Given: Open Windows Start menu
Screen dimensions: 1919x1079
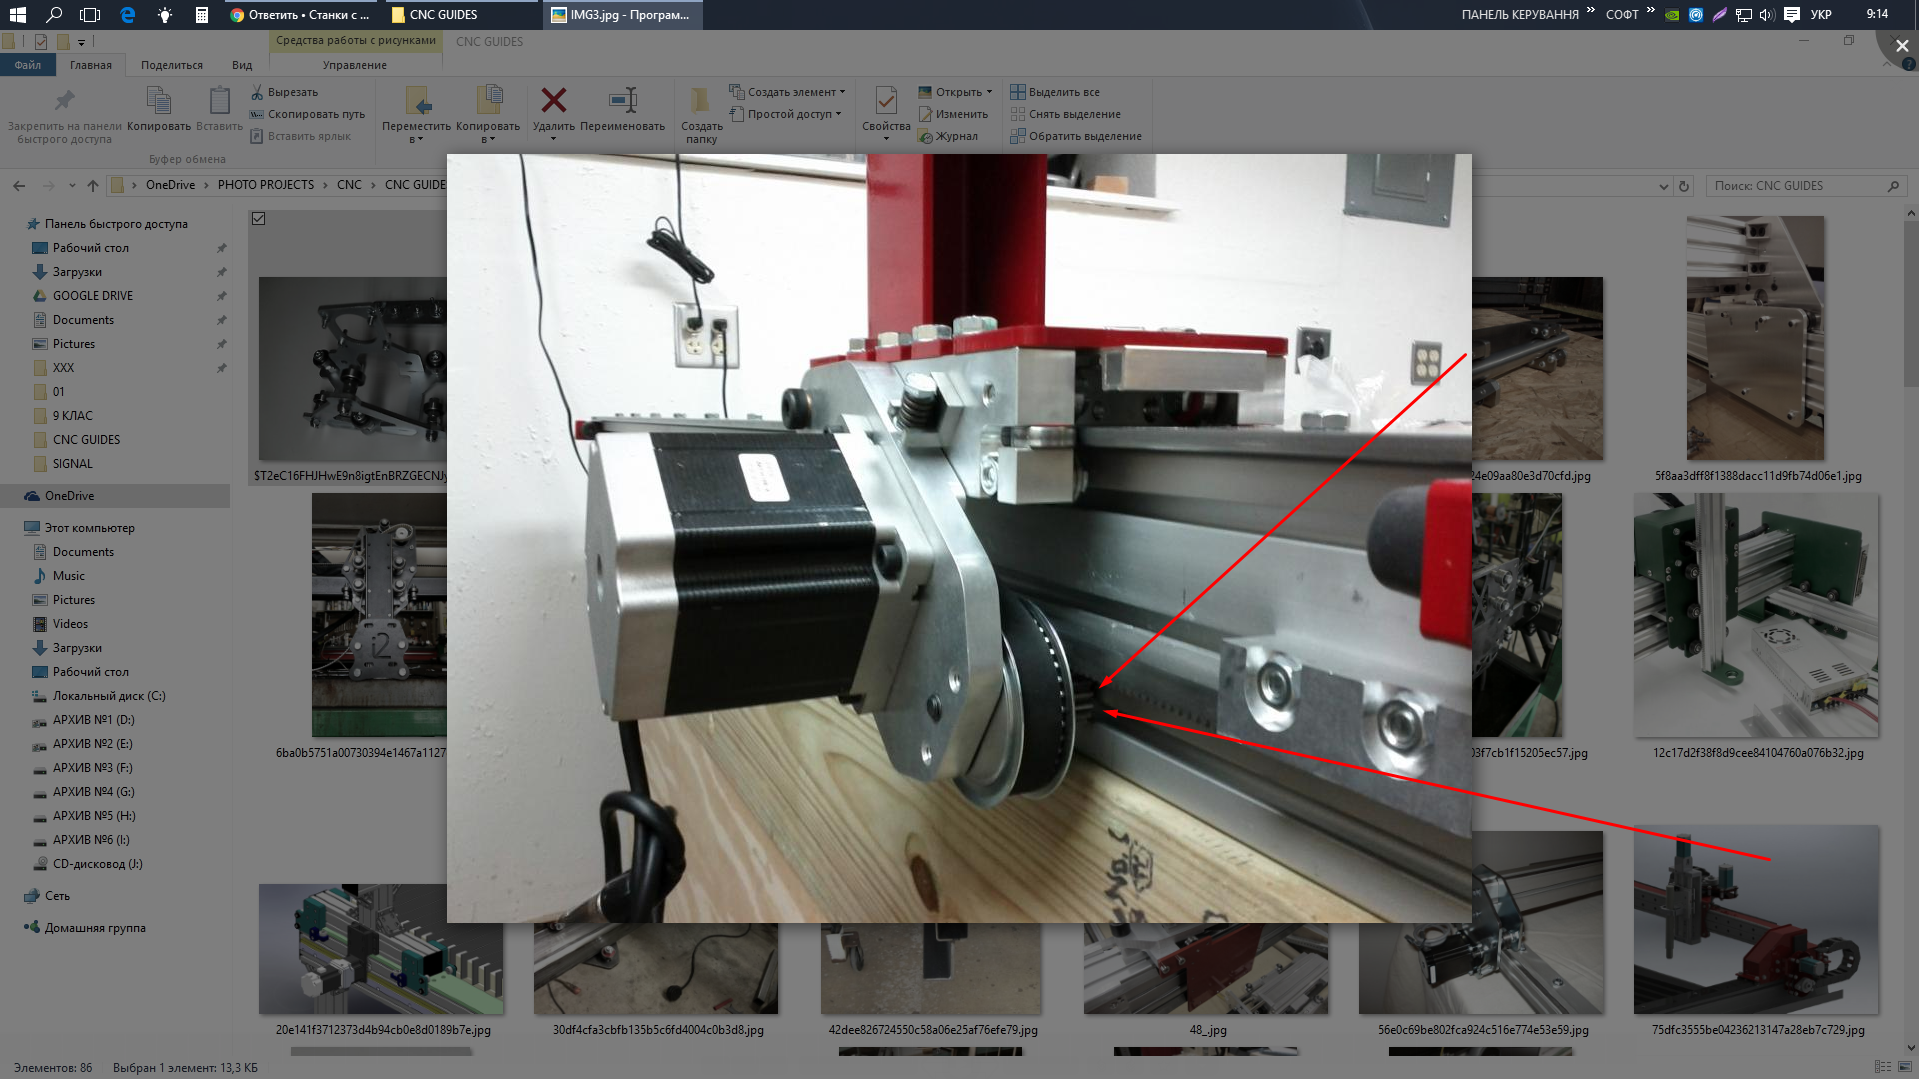Looking at the screenshot, I should (17, 15).
